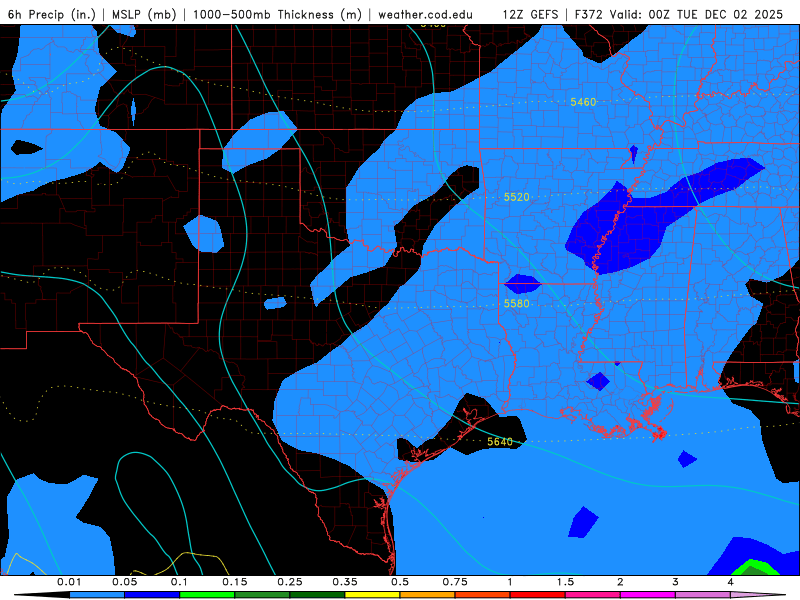The image size is (800, 600).
Task: Click the 'MSLP (mb)' title text
Action: [144, 14]
